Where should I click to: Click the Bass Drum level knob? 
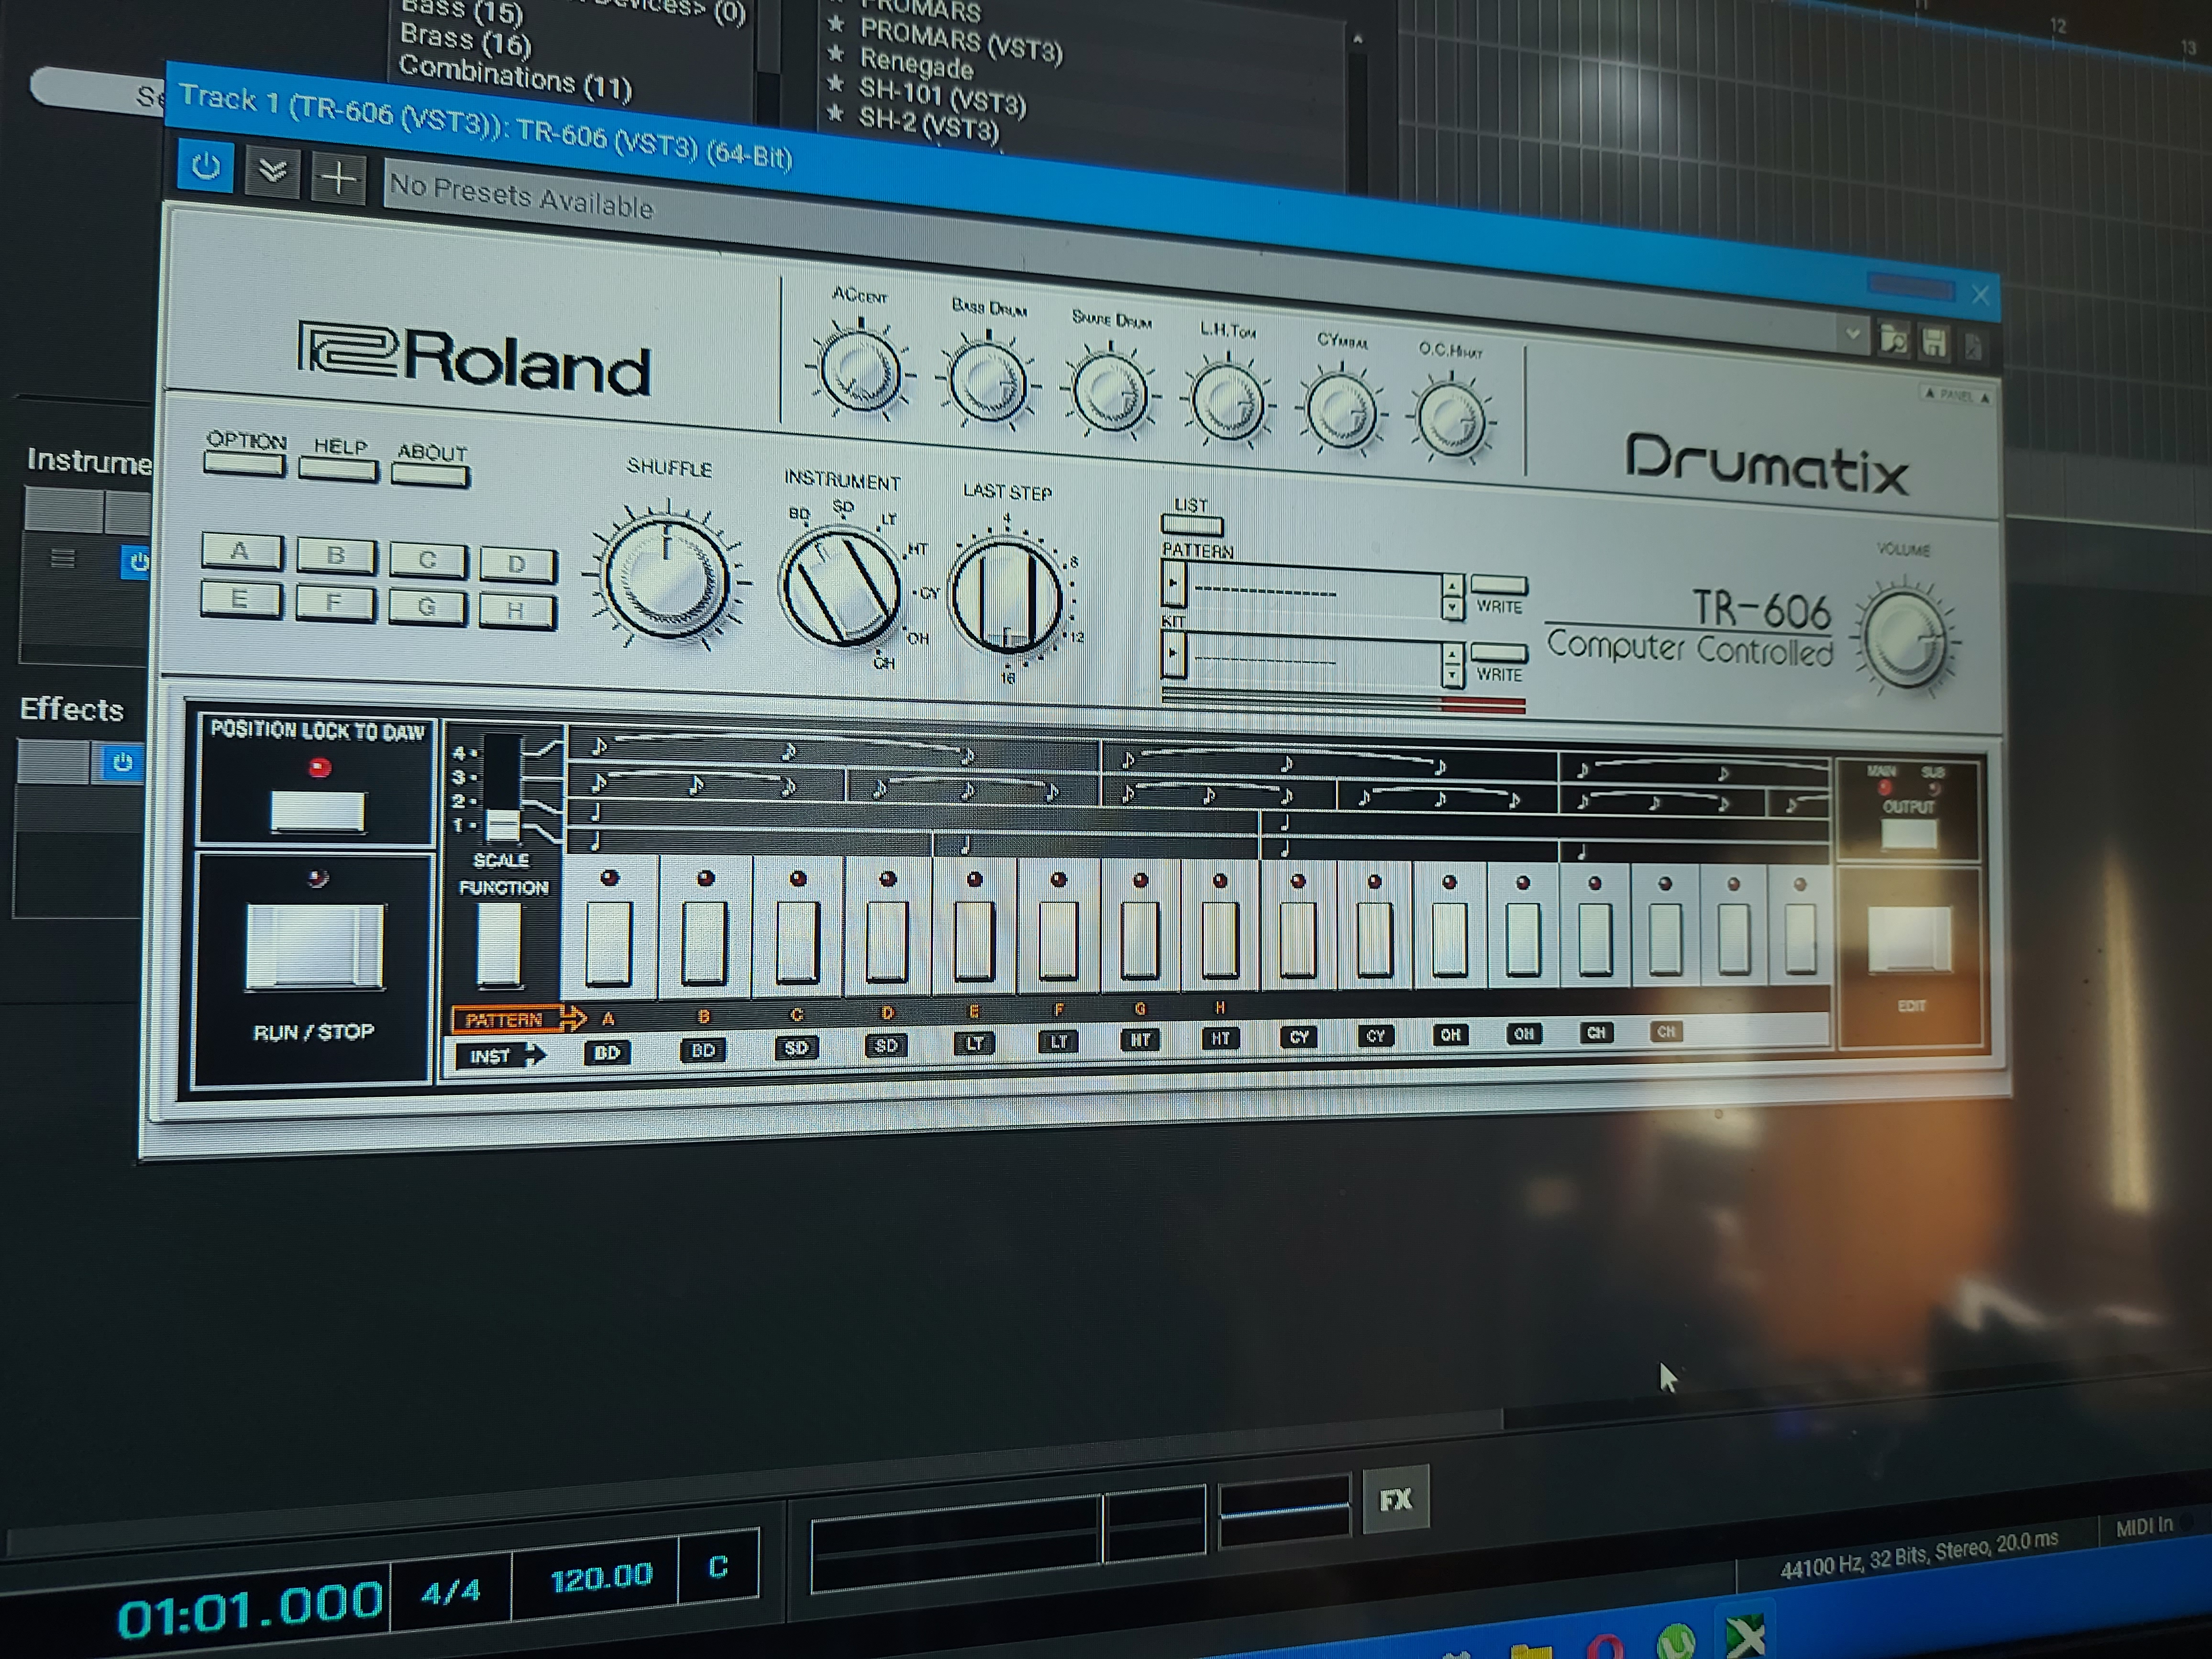coord(987,383)
